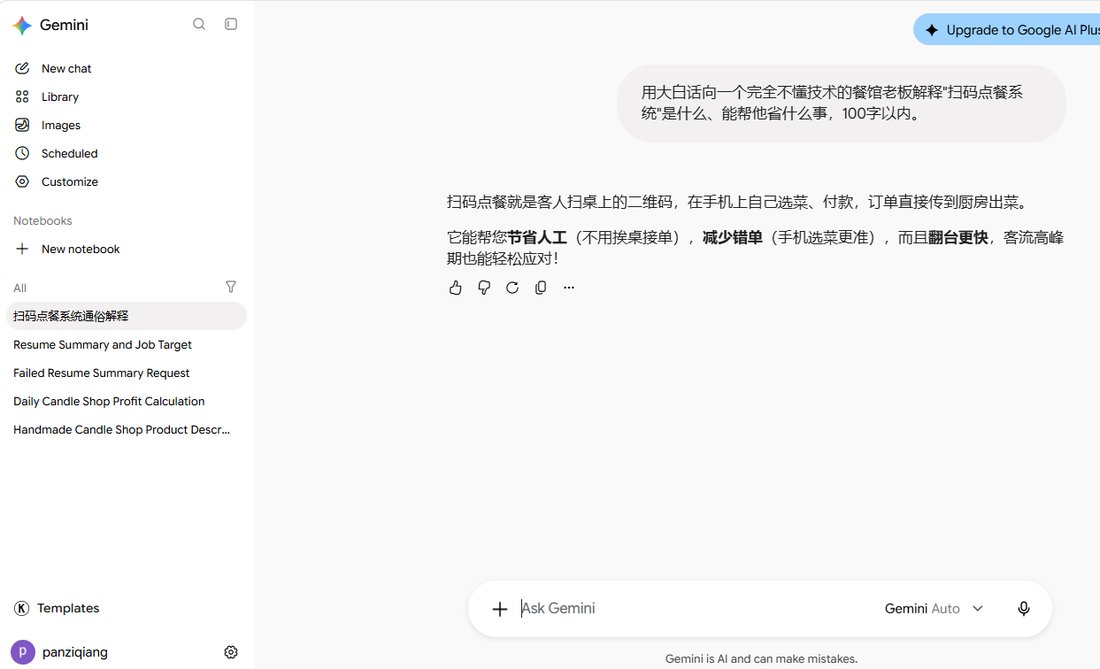Click 'Gemini is AI and can make mistakes' text

[761, 659]
